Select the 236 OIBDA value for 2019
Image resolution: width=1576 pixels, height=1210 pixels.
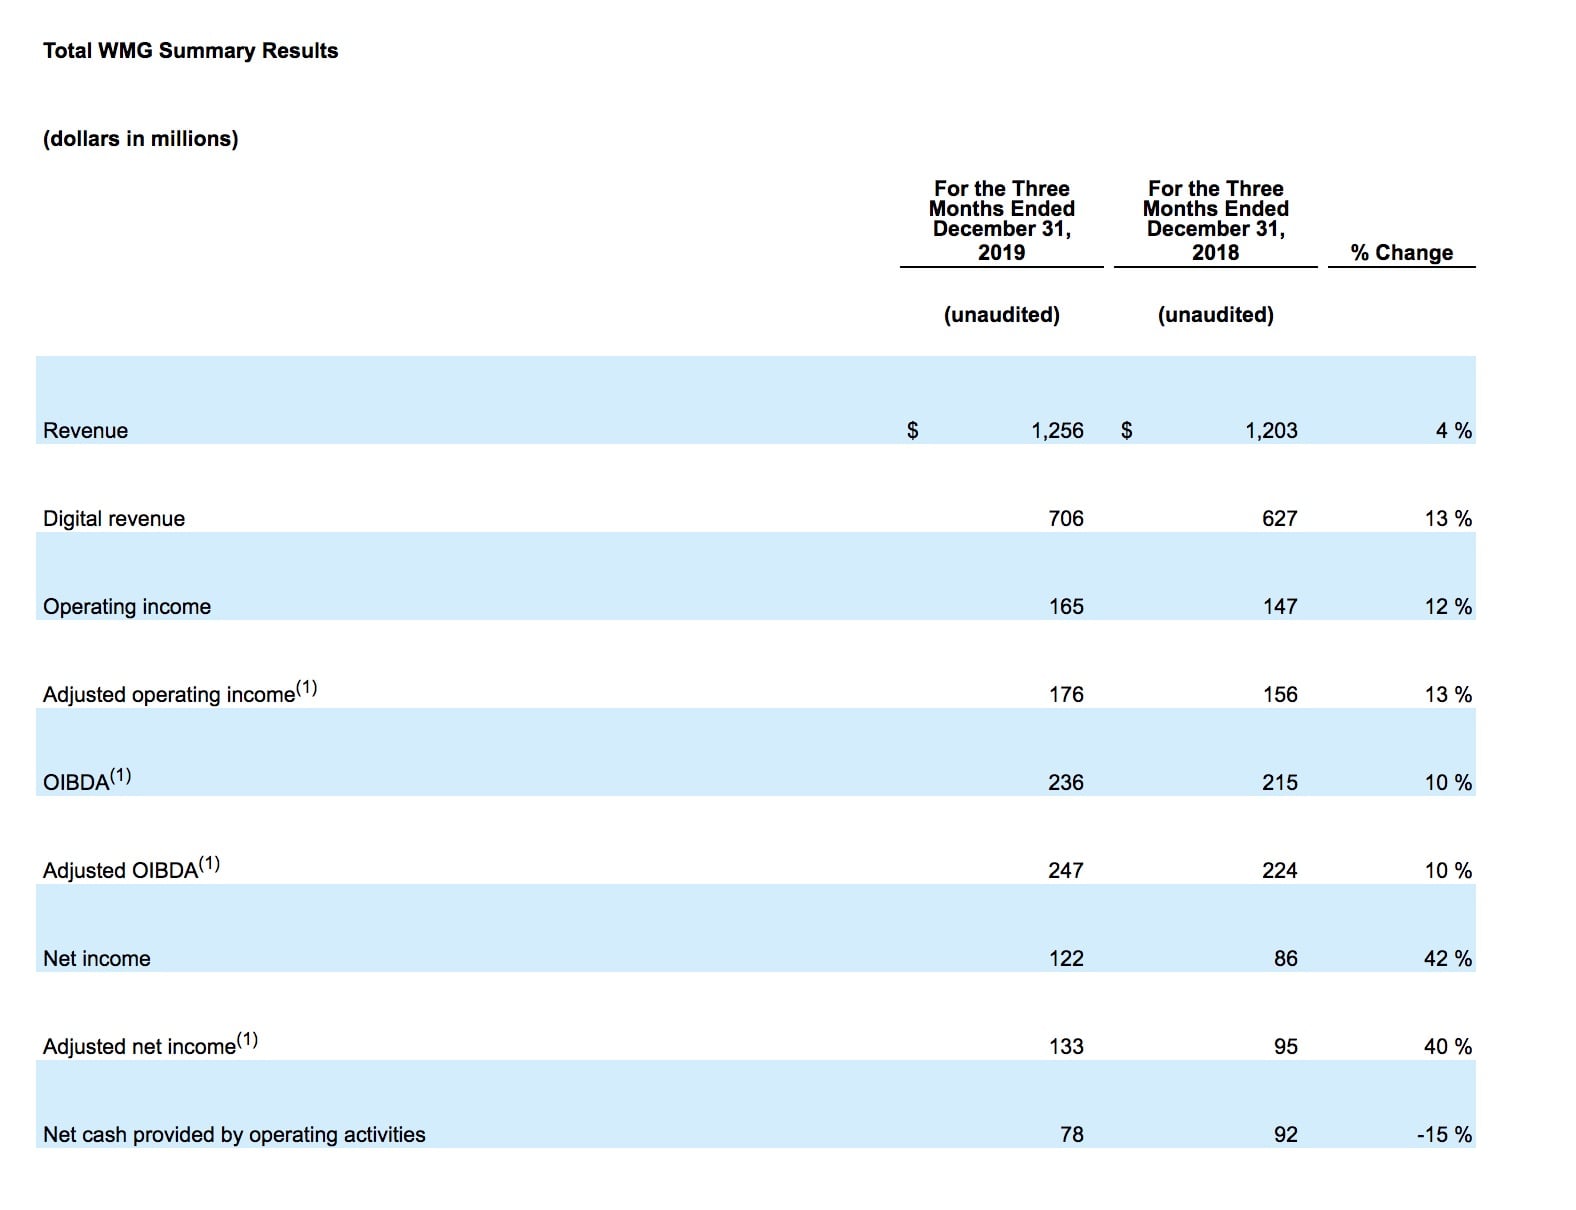pyautogui.click(x=1065, y=783)
